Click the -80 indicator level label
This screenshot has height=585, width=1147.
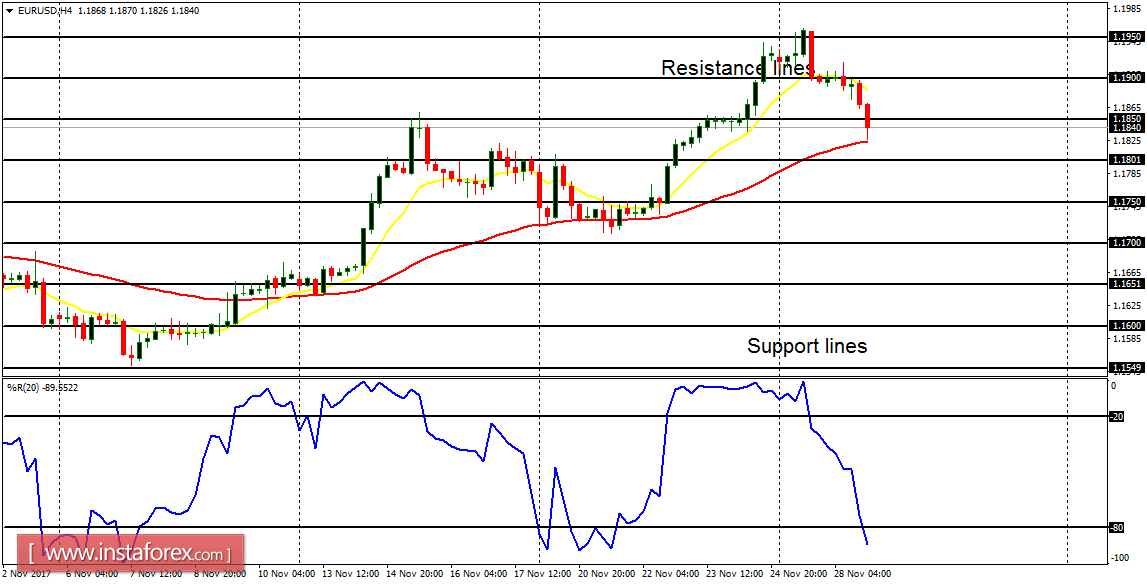point(1117,527)
